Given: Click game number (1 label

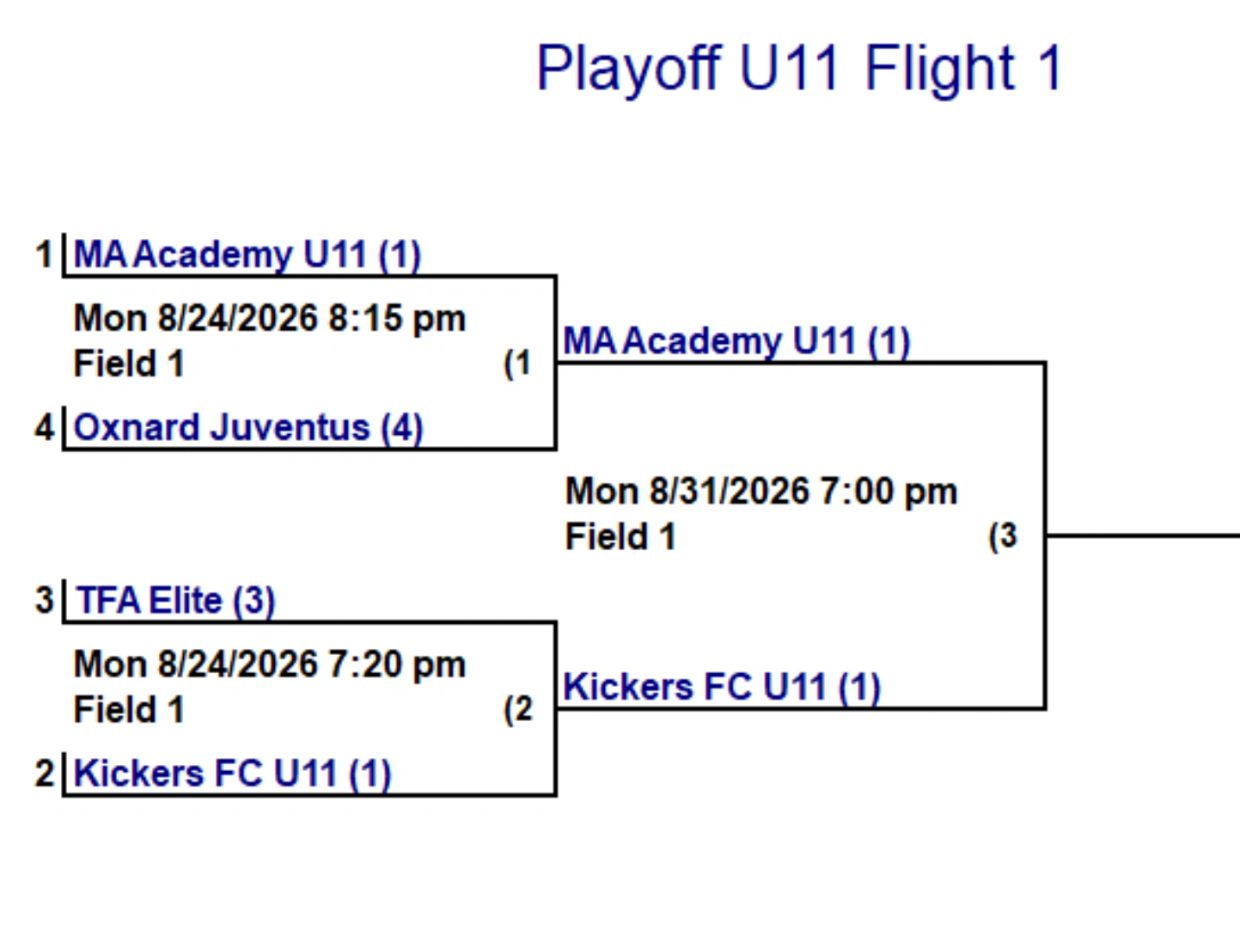Looking at the screenshot, I should click(517, 364).
